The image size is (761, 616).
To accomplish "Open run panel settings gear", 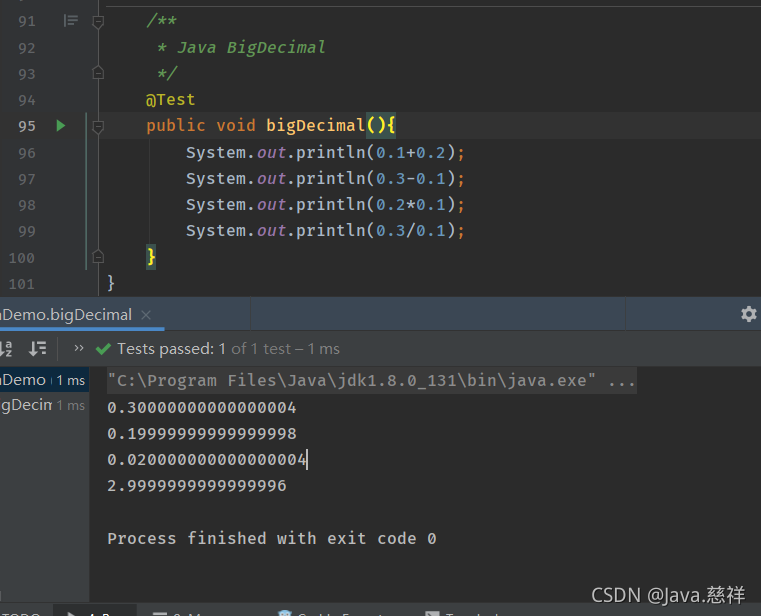I will [x=748, y=314].
